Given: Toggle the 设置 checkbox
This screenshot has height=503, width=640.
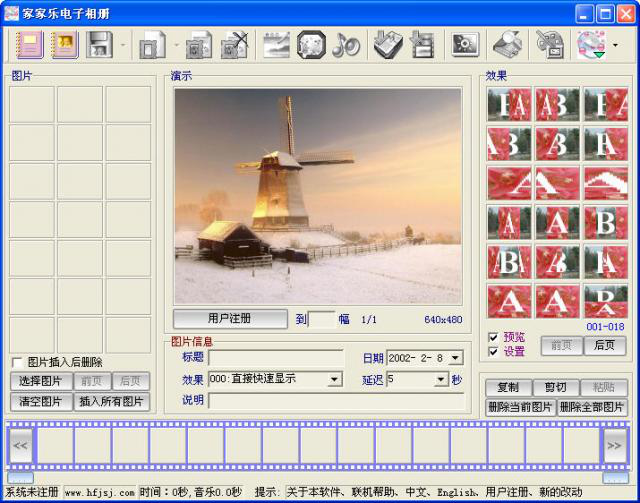Looking at the screenshot, I should [x=493, y=352].
